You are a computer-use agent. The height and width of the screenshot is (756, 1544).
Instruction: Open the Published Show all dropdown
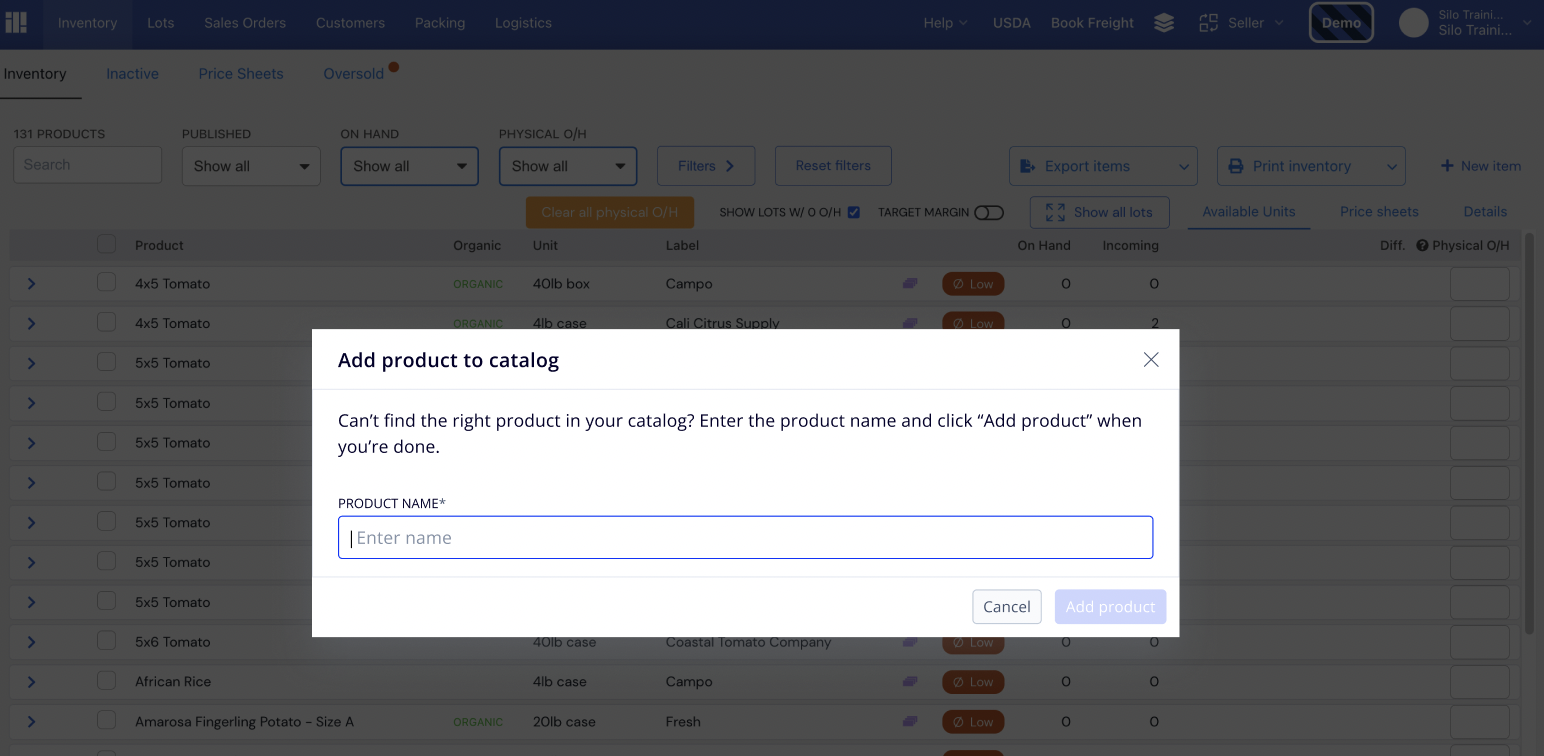(x=251, y=166)
